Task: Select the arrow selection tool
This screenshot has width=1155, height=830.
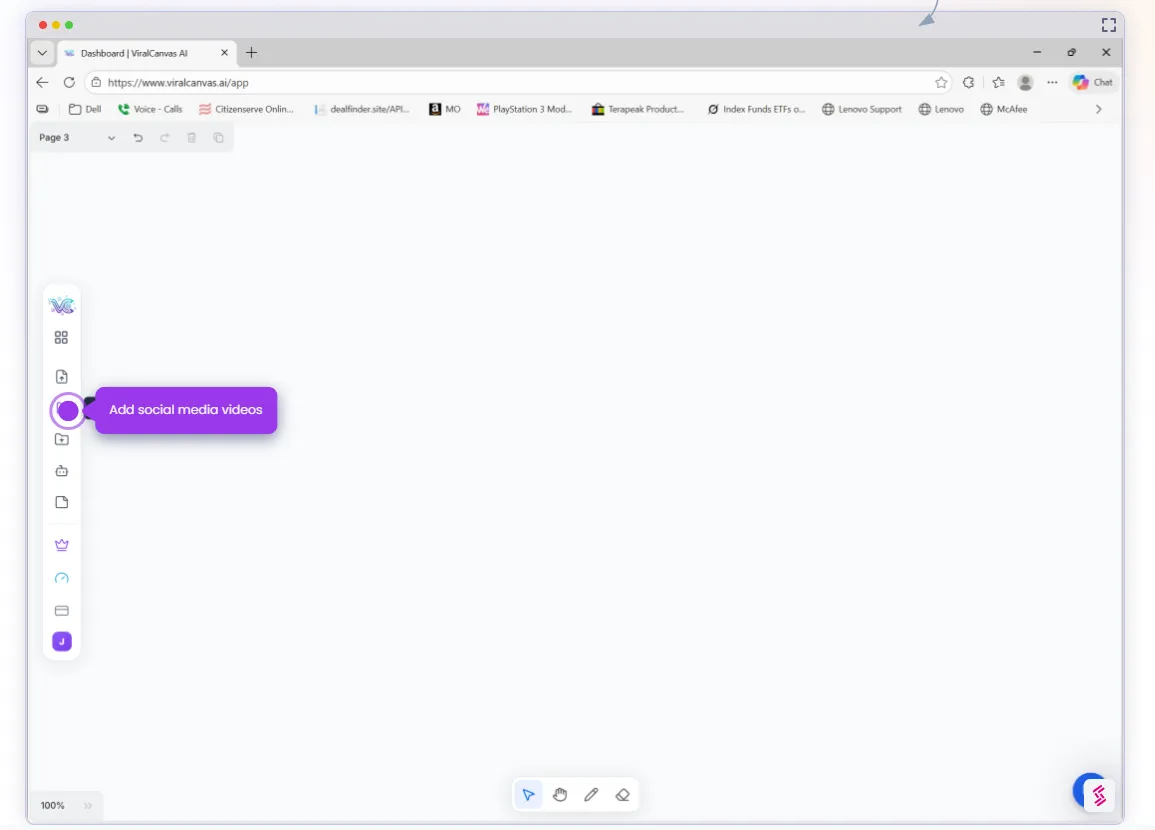Action: coord(528,794)
